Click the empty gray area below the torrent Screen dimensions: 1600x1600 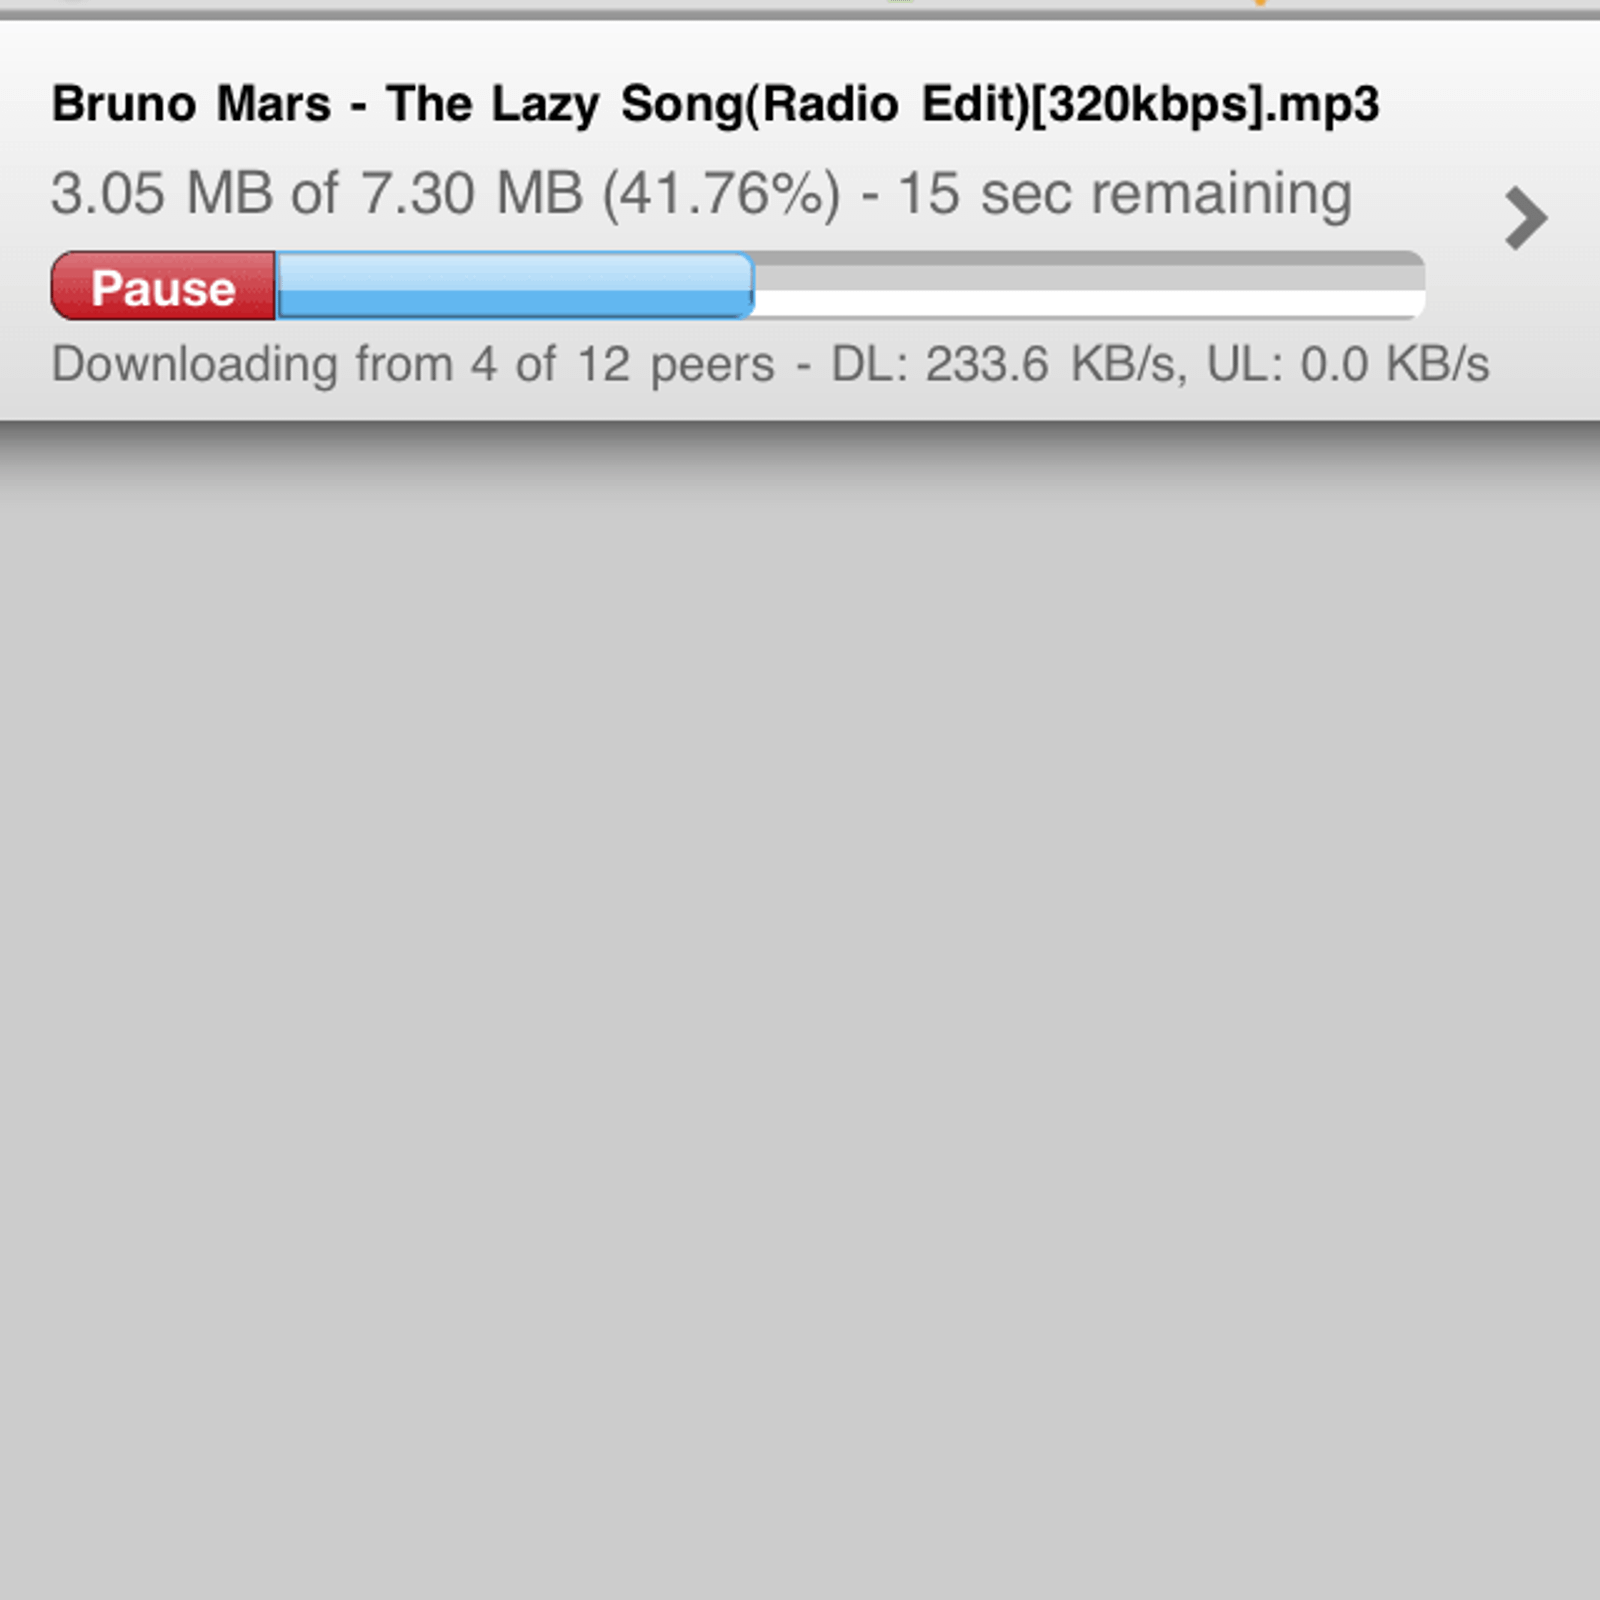tap(800, 1010)
